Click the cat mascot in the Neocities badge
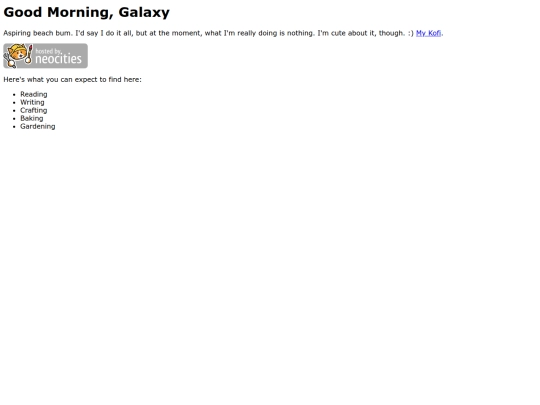 click(17, 55)
